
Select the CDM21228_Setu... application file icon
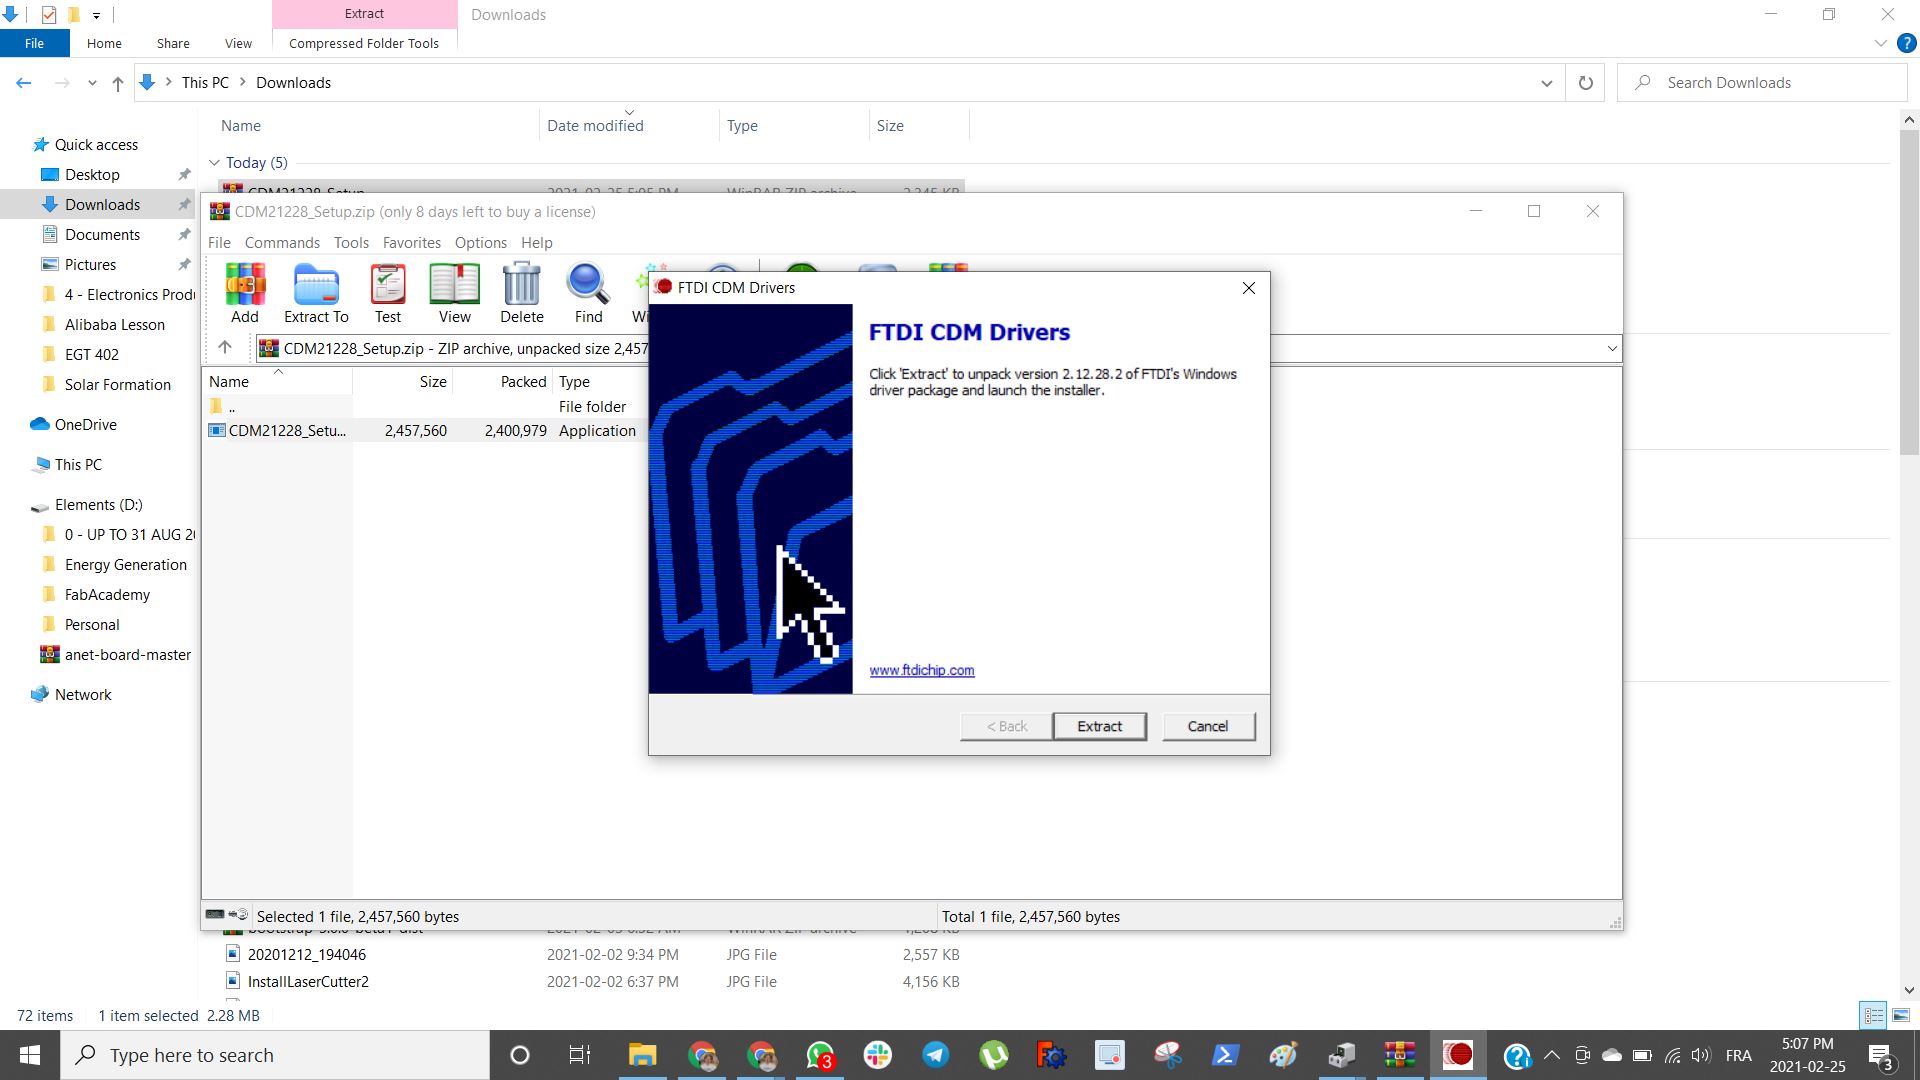pyautogui.click(x=217, y=431)
